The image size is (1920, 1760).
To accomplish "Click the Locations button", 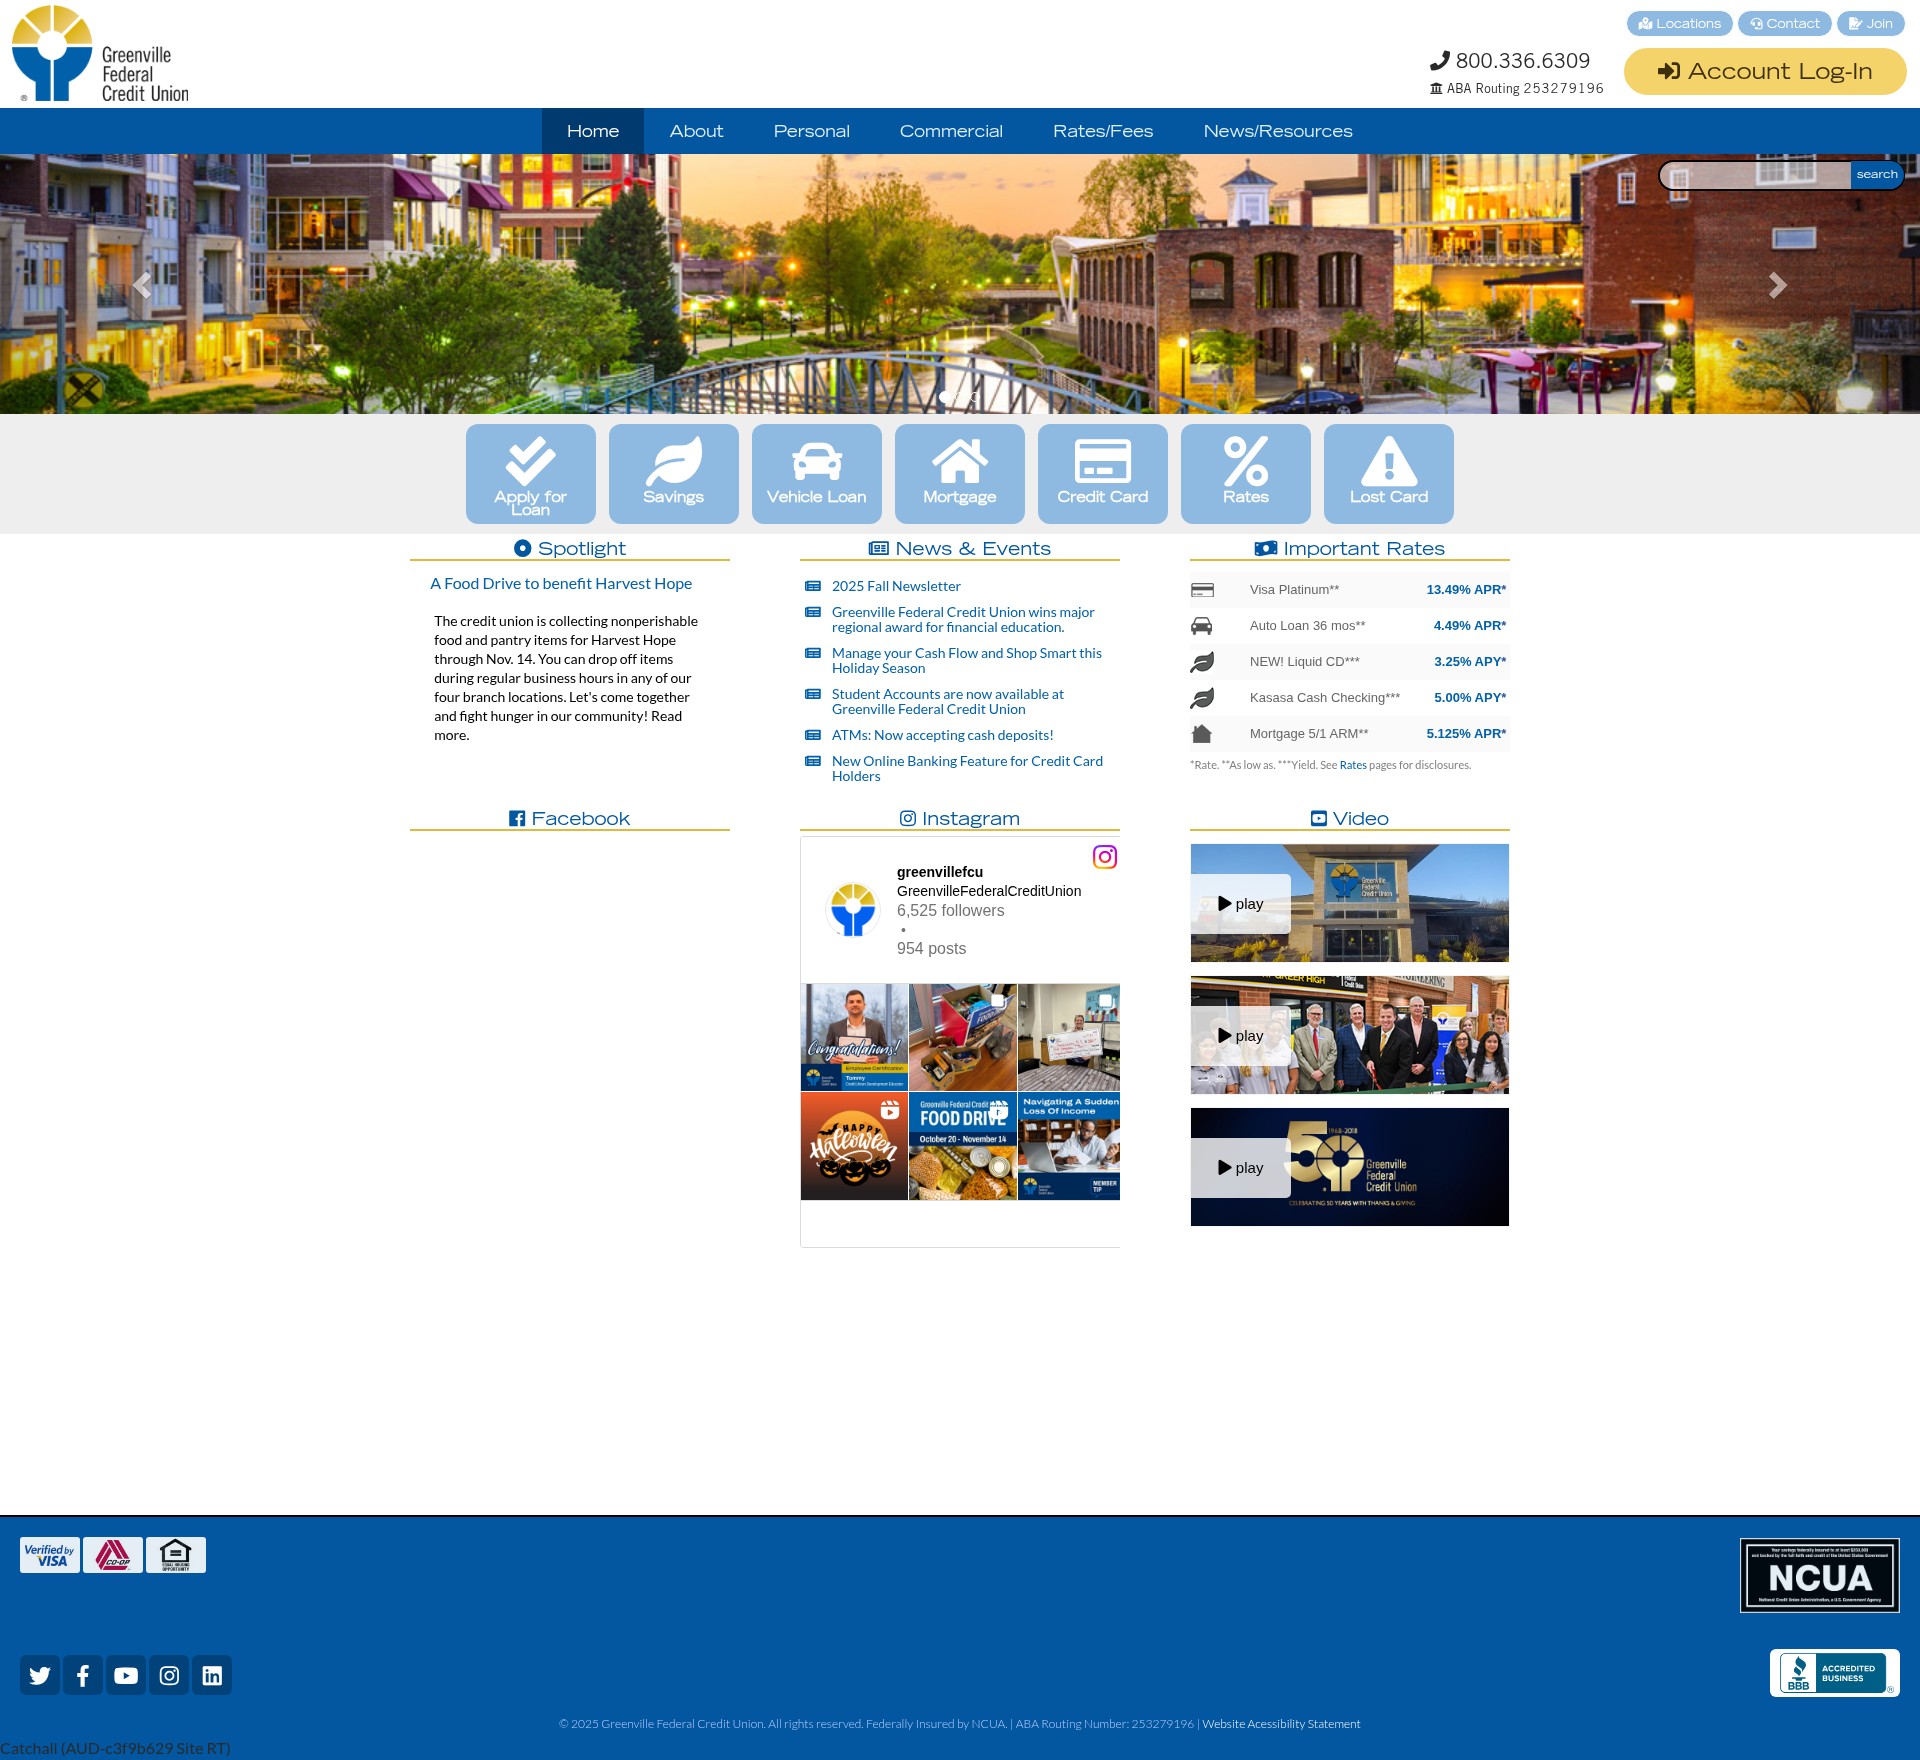I will click(1680, 23).
